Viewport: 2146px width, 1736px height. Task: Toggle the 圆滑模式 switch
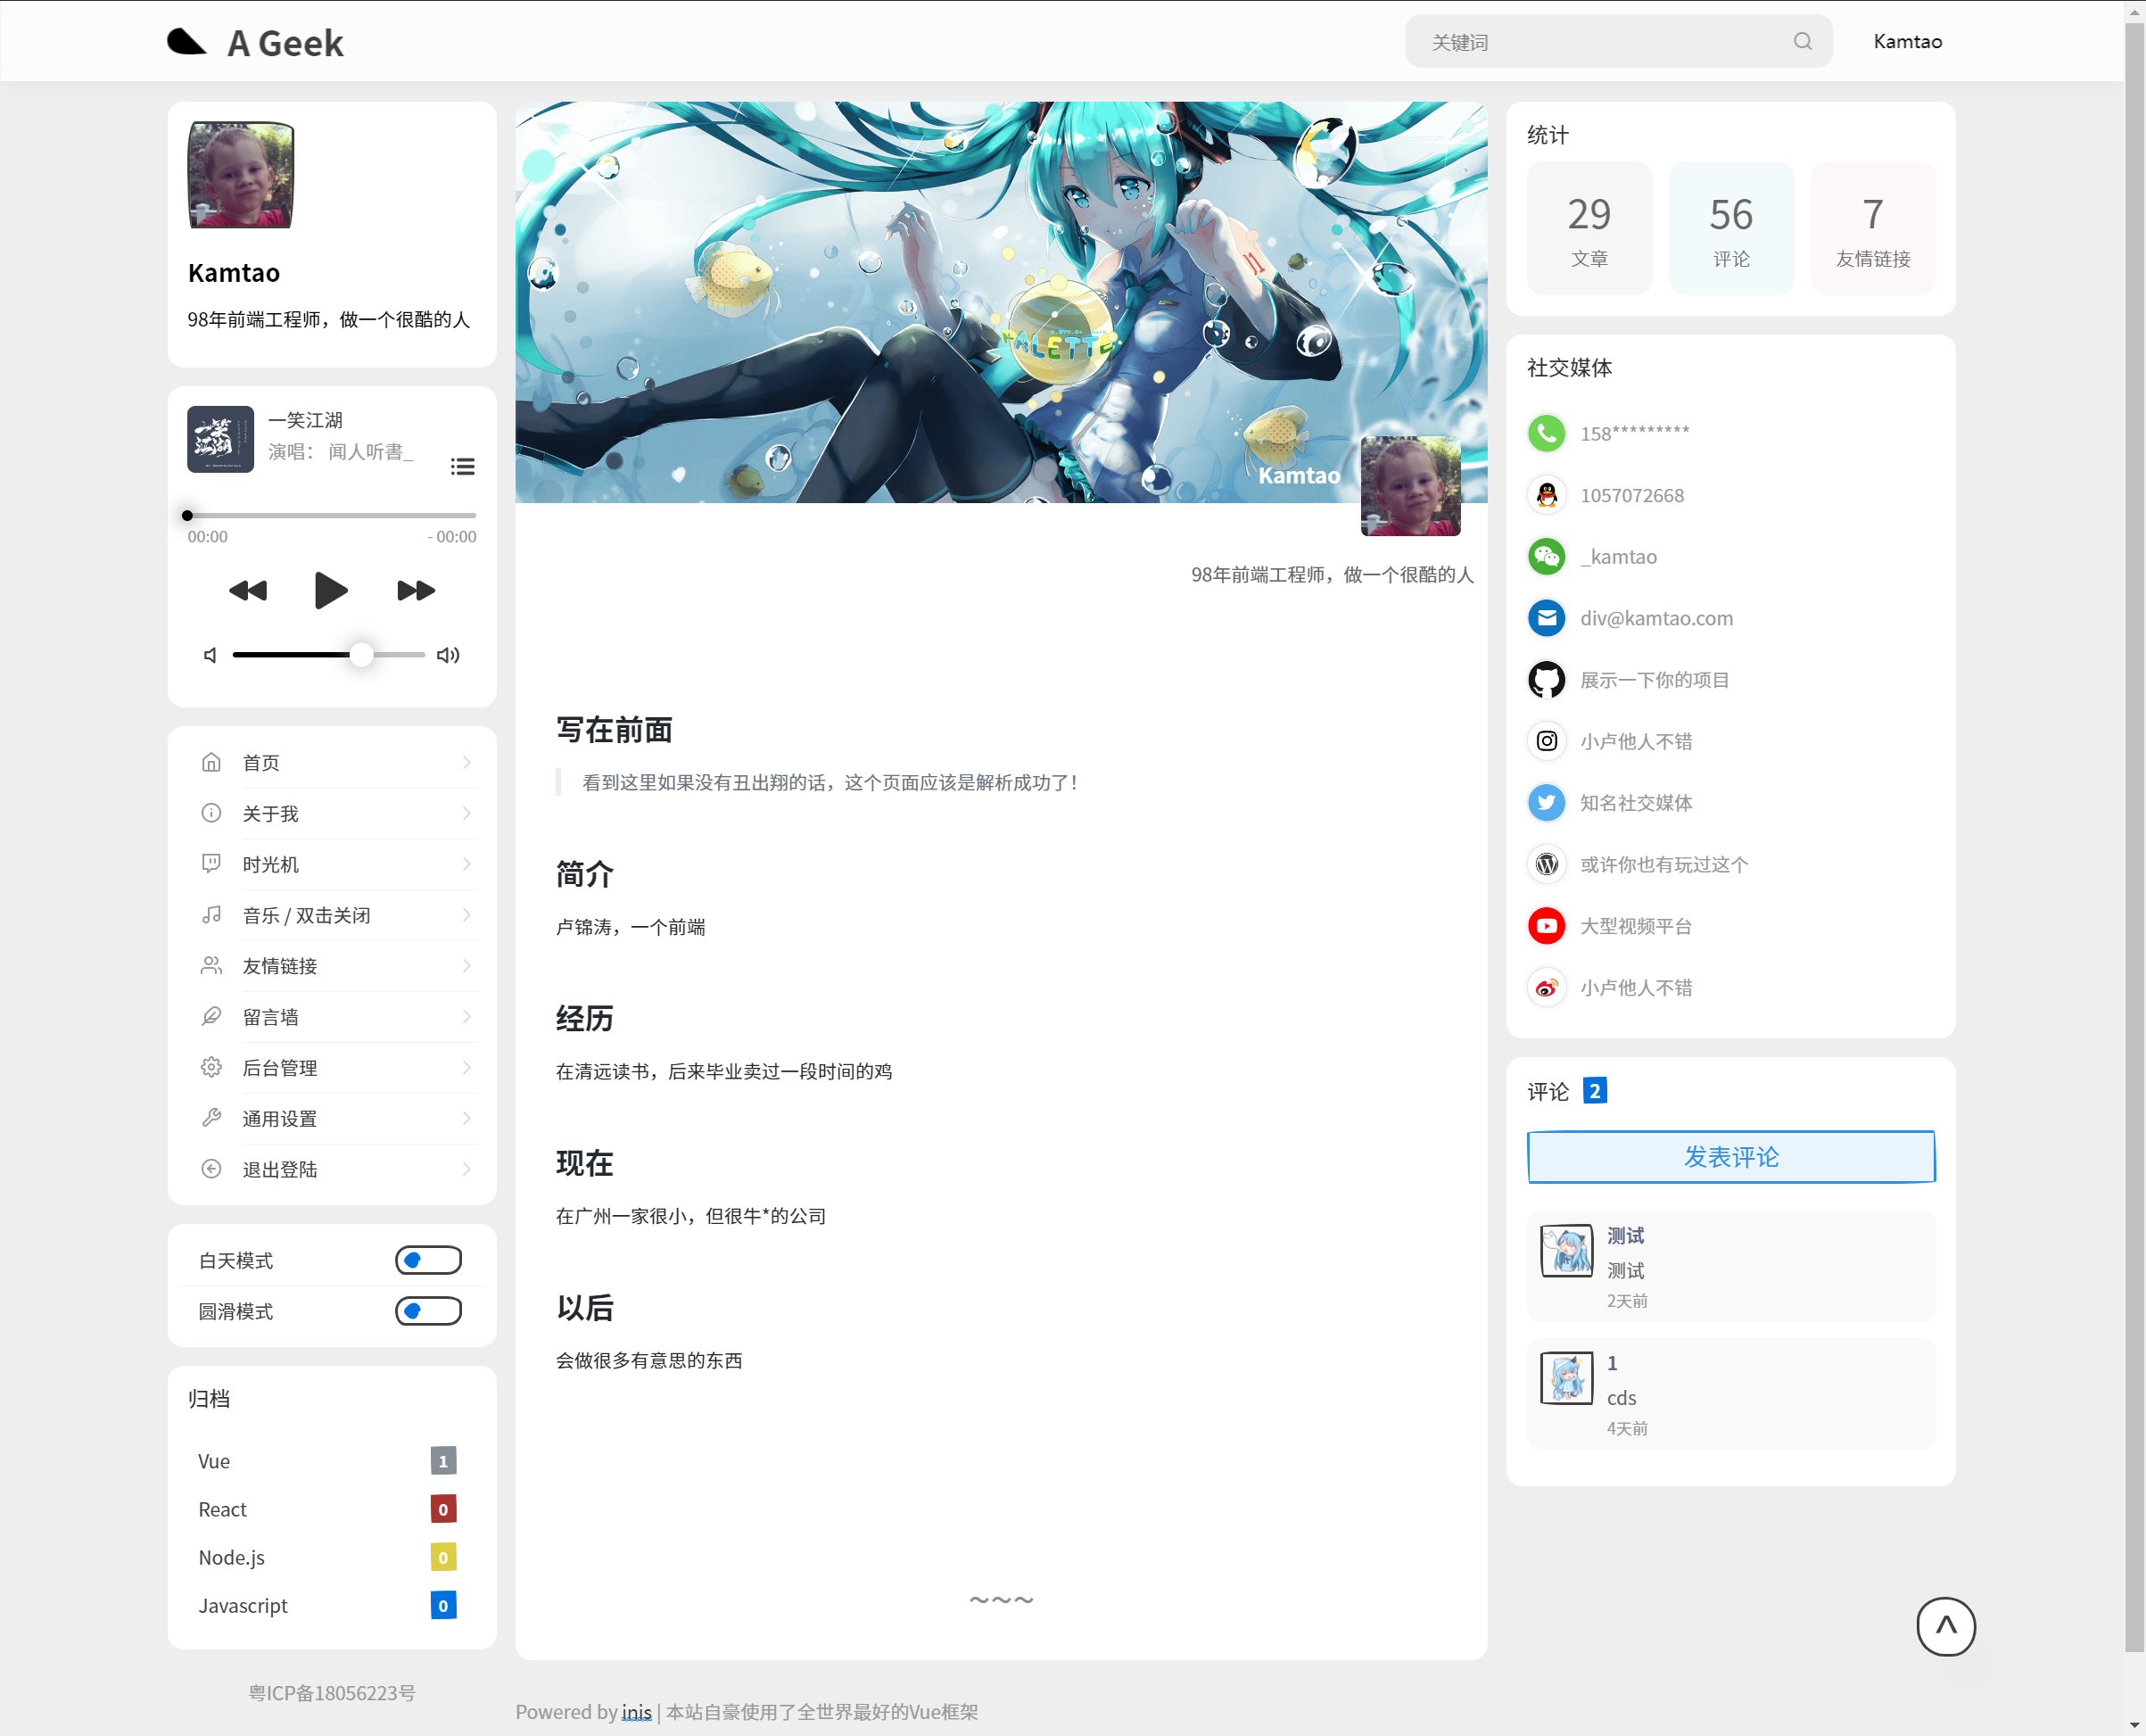pyautogui.click(x=428, y=1311)
